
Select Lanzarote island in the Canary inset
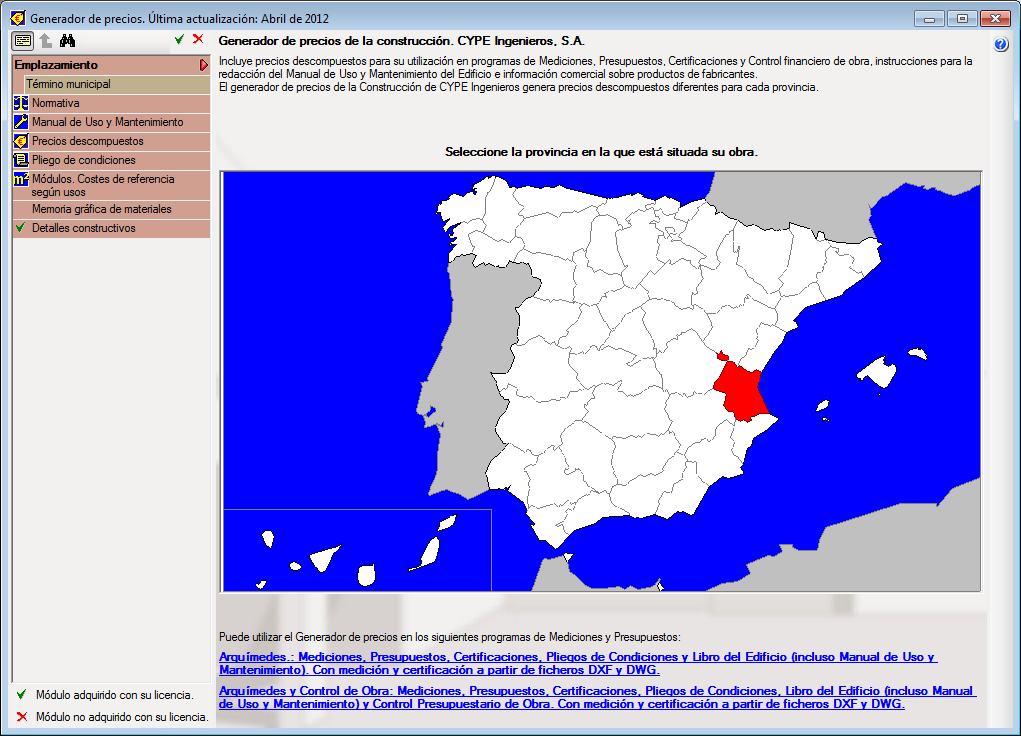coord(447,522)
